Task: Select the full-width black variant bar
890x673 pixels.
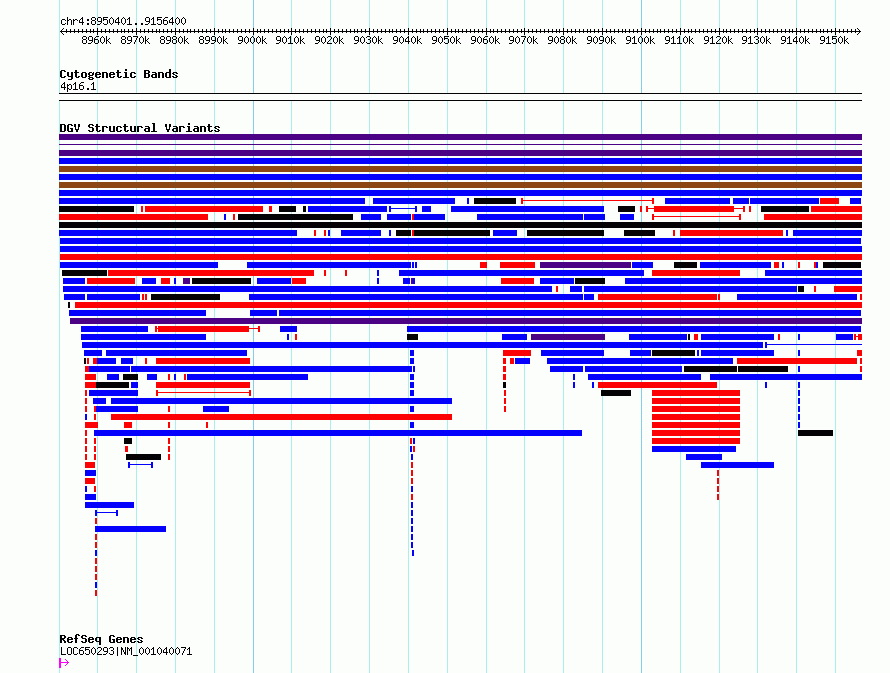Action: [x=460, y=225]
